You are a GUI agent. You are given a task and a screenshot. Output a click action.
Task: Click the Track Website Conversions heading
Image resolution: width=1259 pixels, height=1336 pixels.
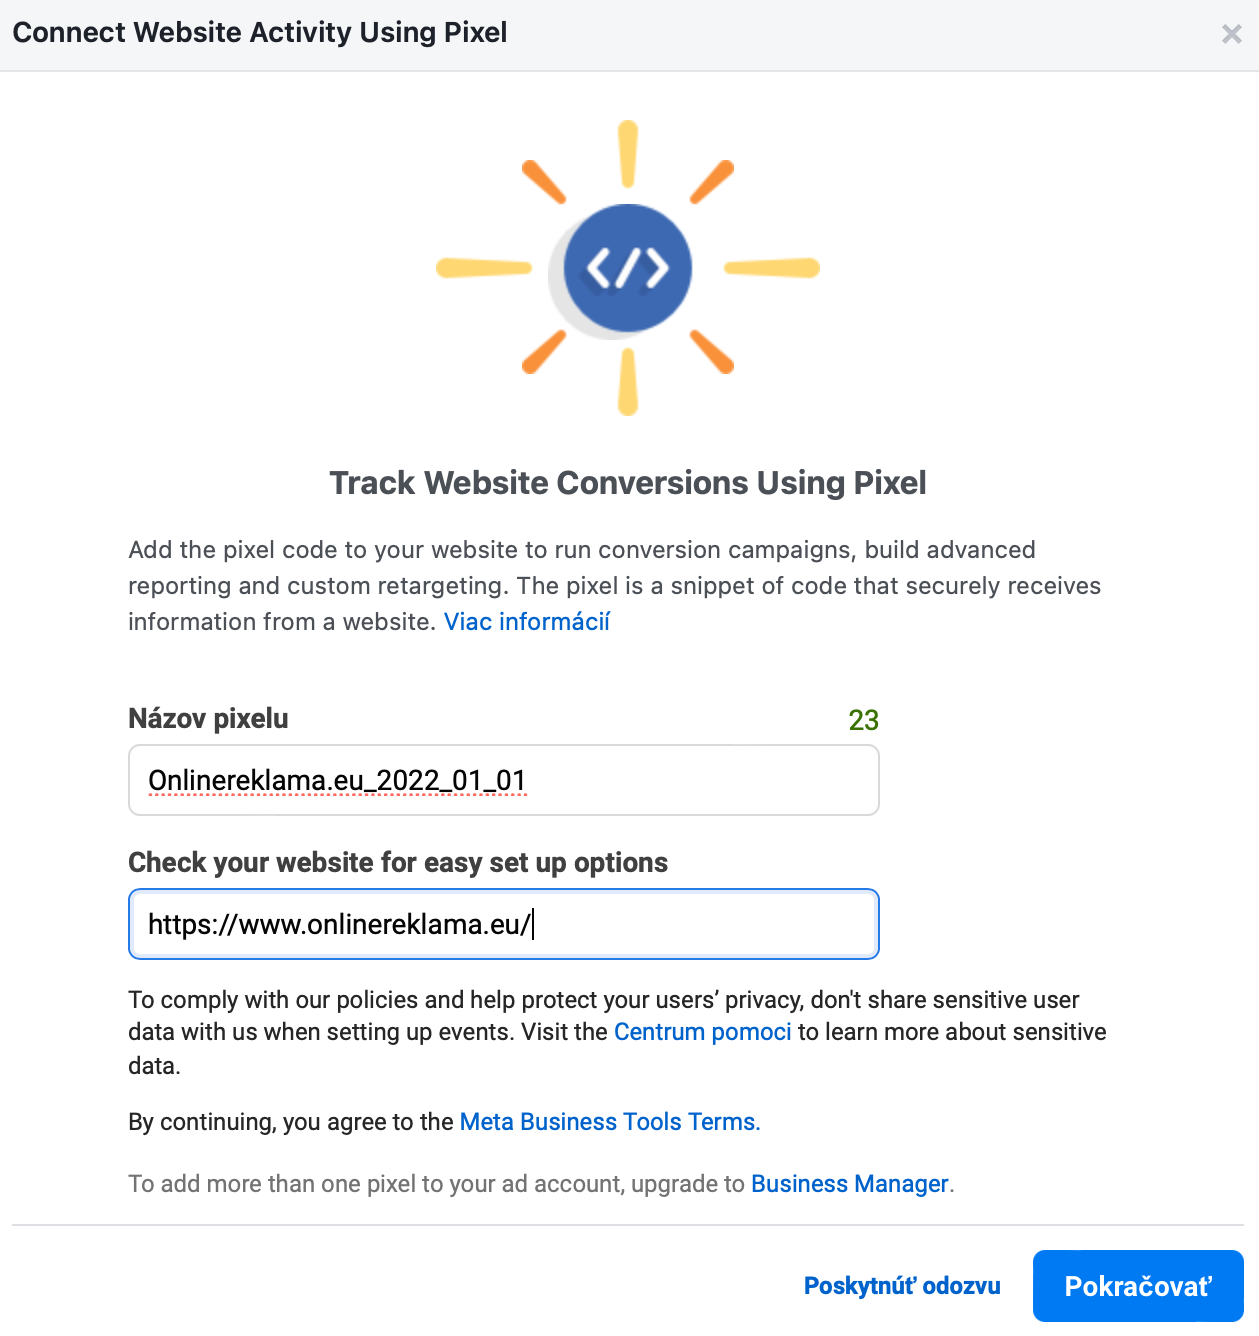coord(628,483)
